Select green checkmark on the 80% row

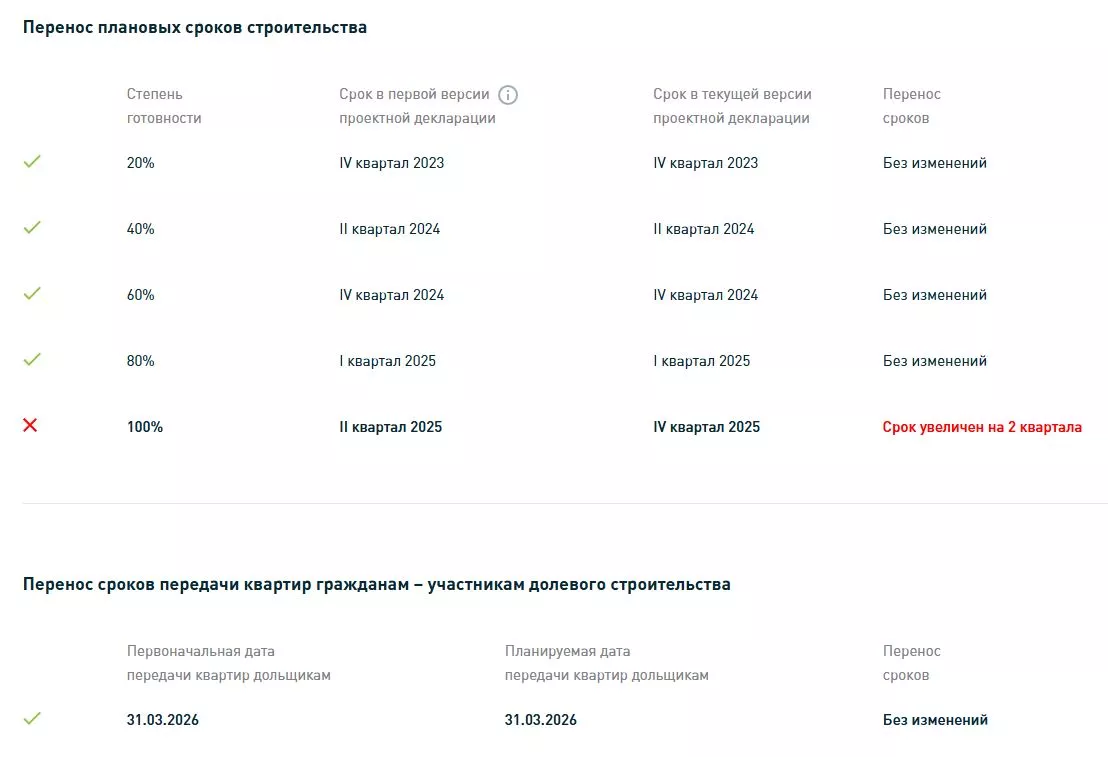tap(32, 359)
